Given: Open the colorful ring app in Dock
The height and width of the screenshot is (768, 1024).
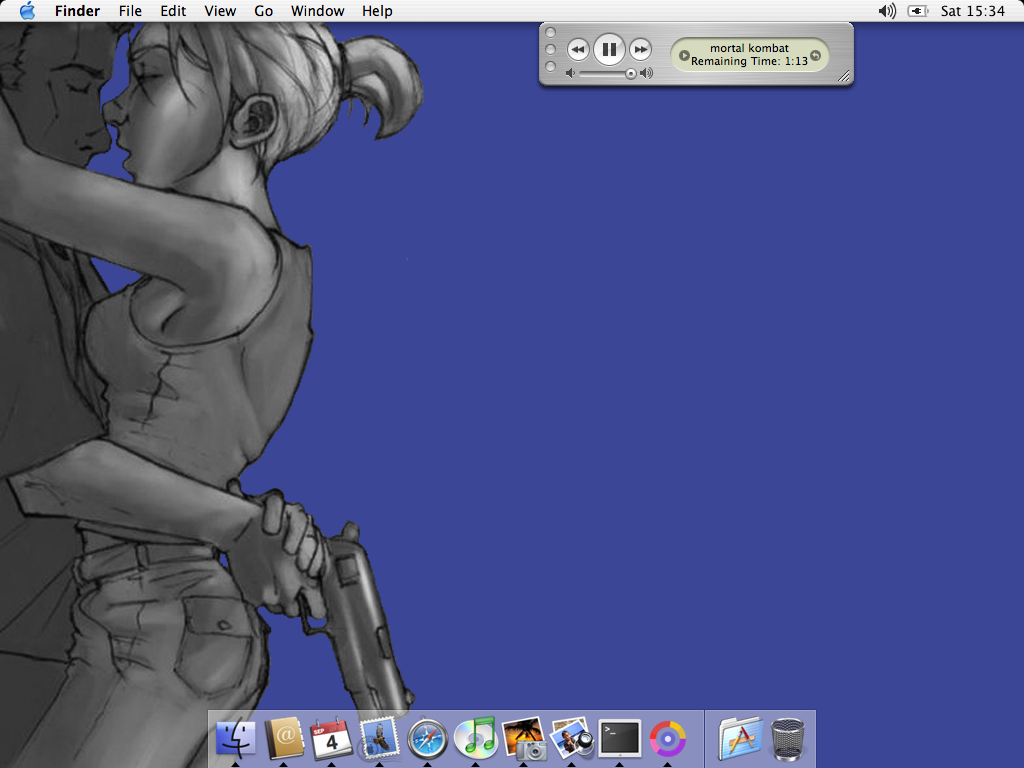Looking at the screenshot, I should point(667,739).
